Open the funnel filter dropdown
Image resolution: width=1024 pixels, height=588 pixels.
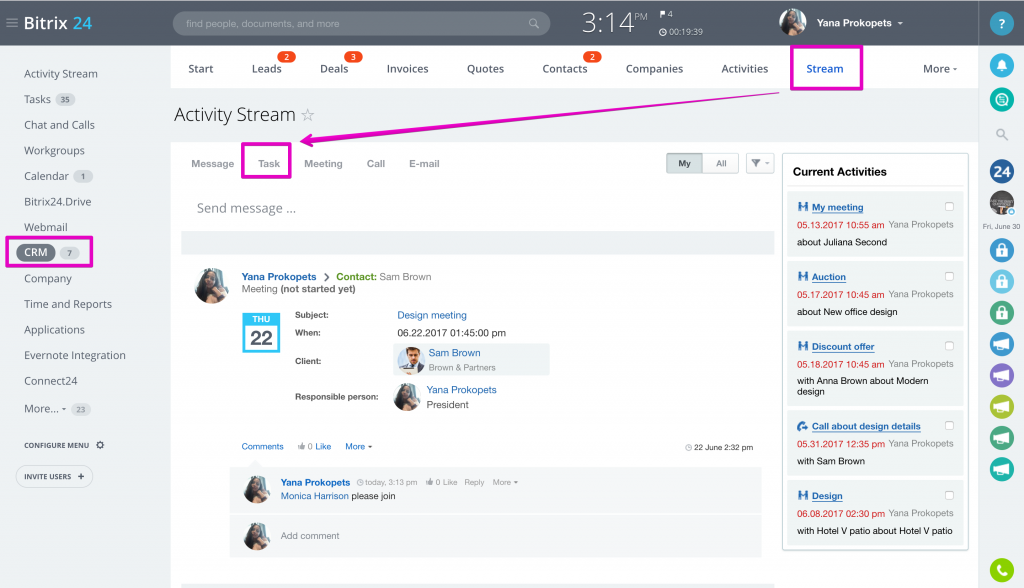760,163
